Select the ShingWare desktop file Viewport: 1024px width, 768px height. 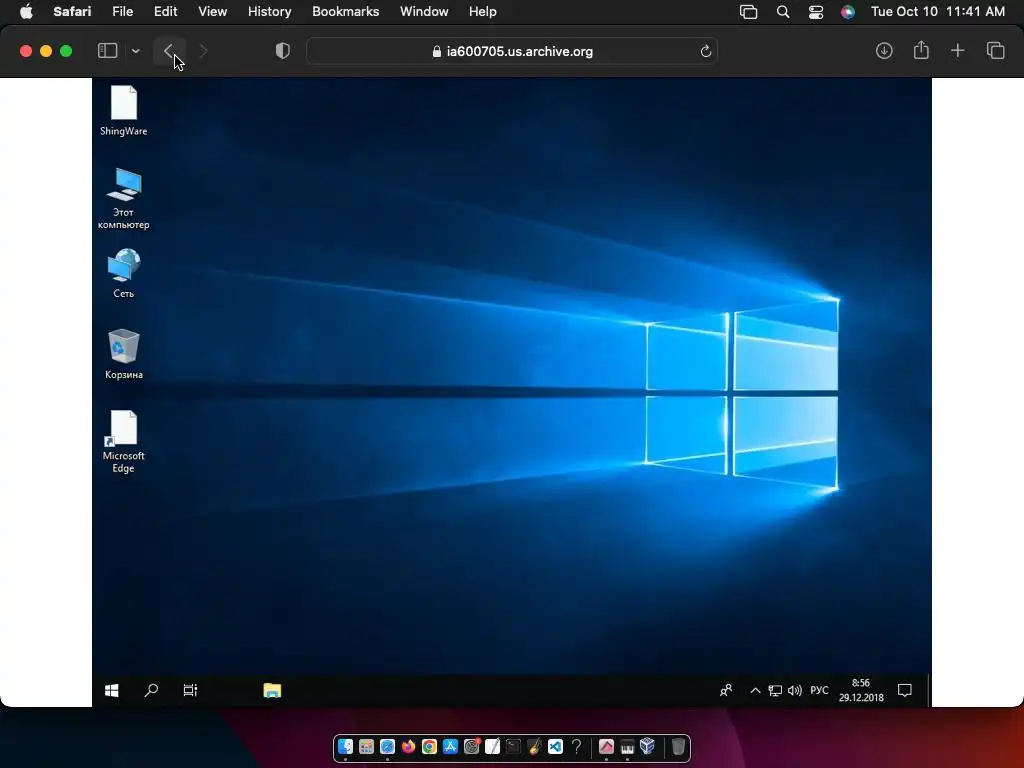point(123,111)
